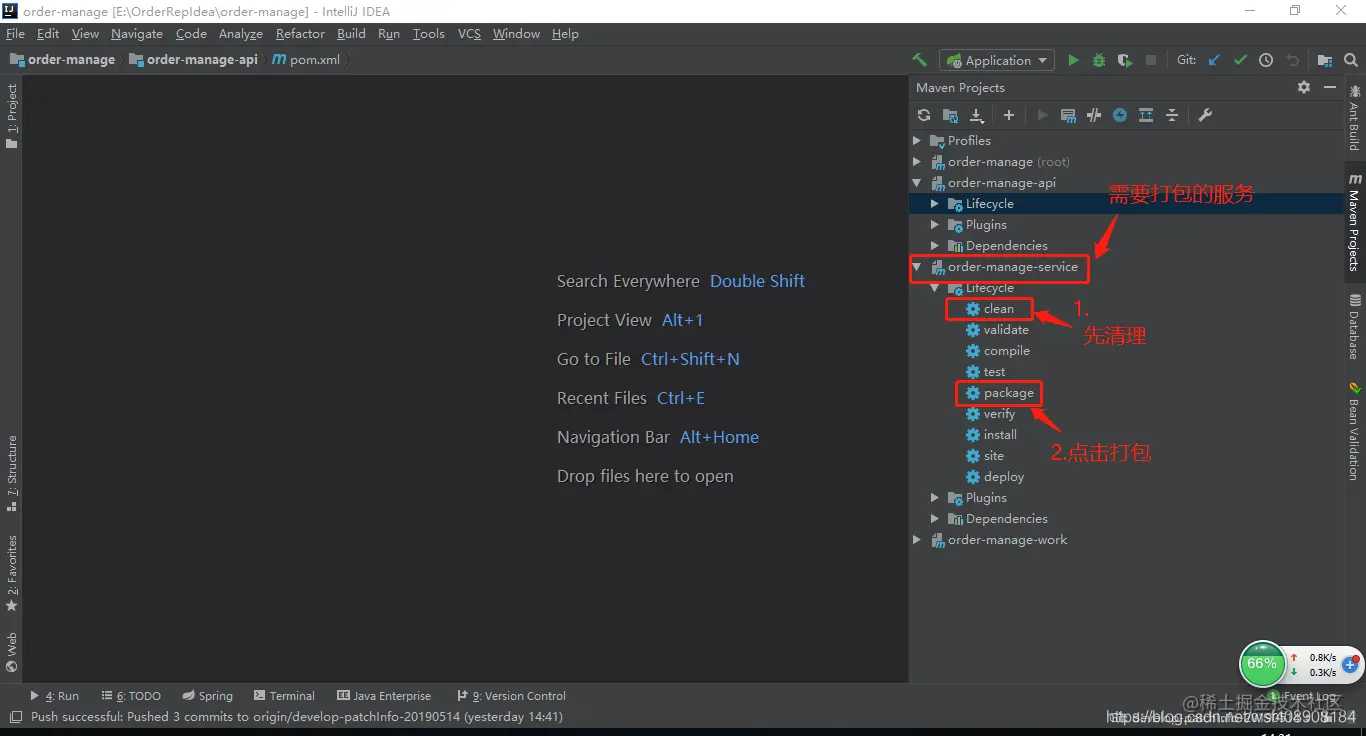Open the Spring tool window

(x=208, y=696)
